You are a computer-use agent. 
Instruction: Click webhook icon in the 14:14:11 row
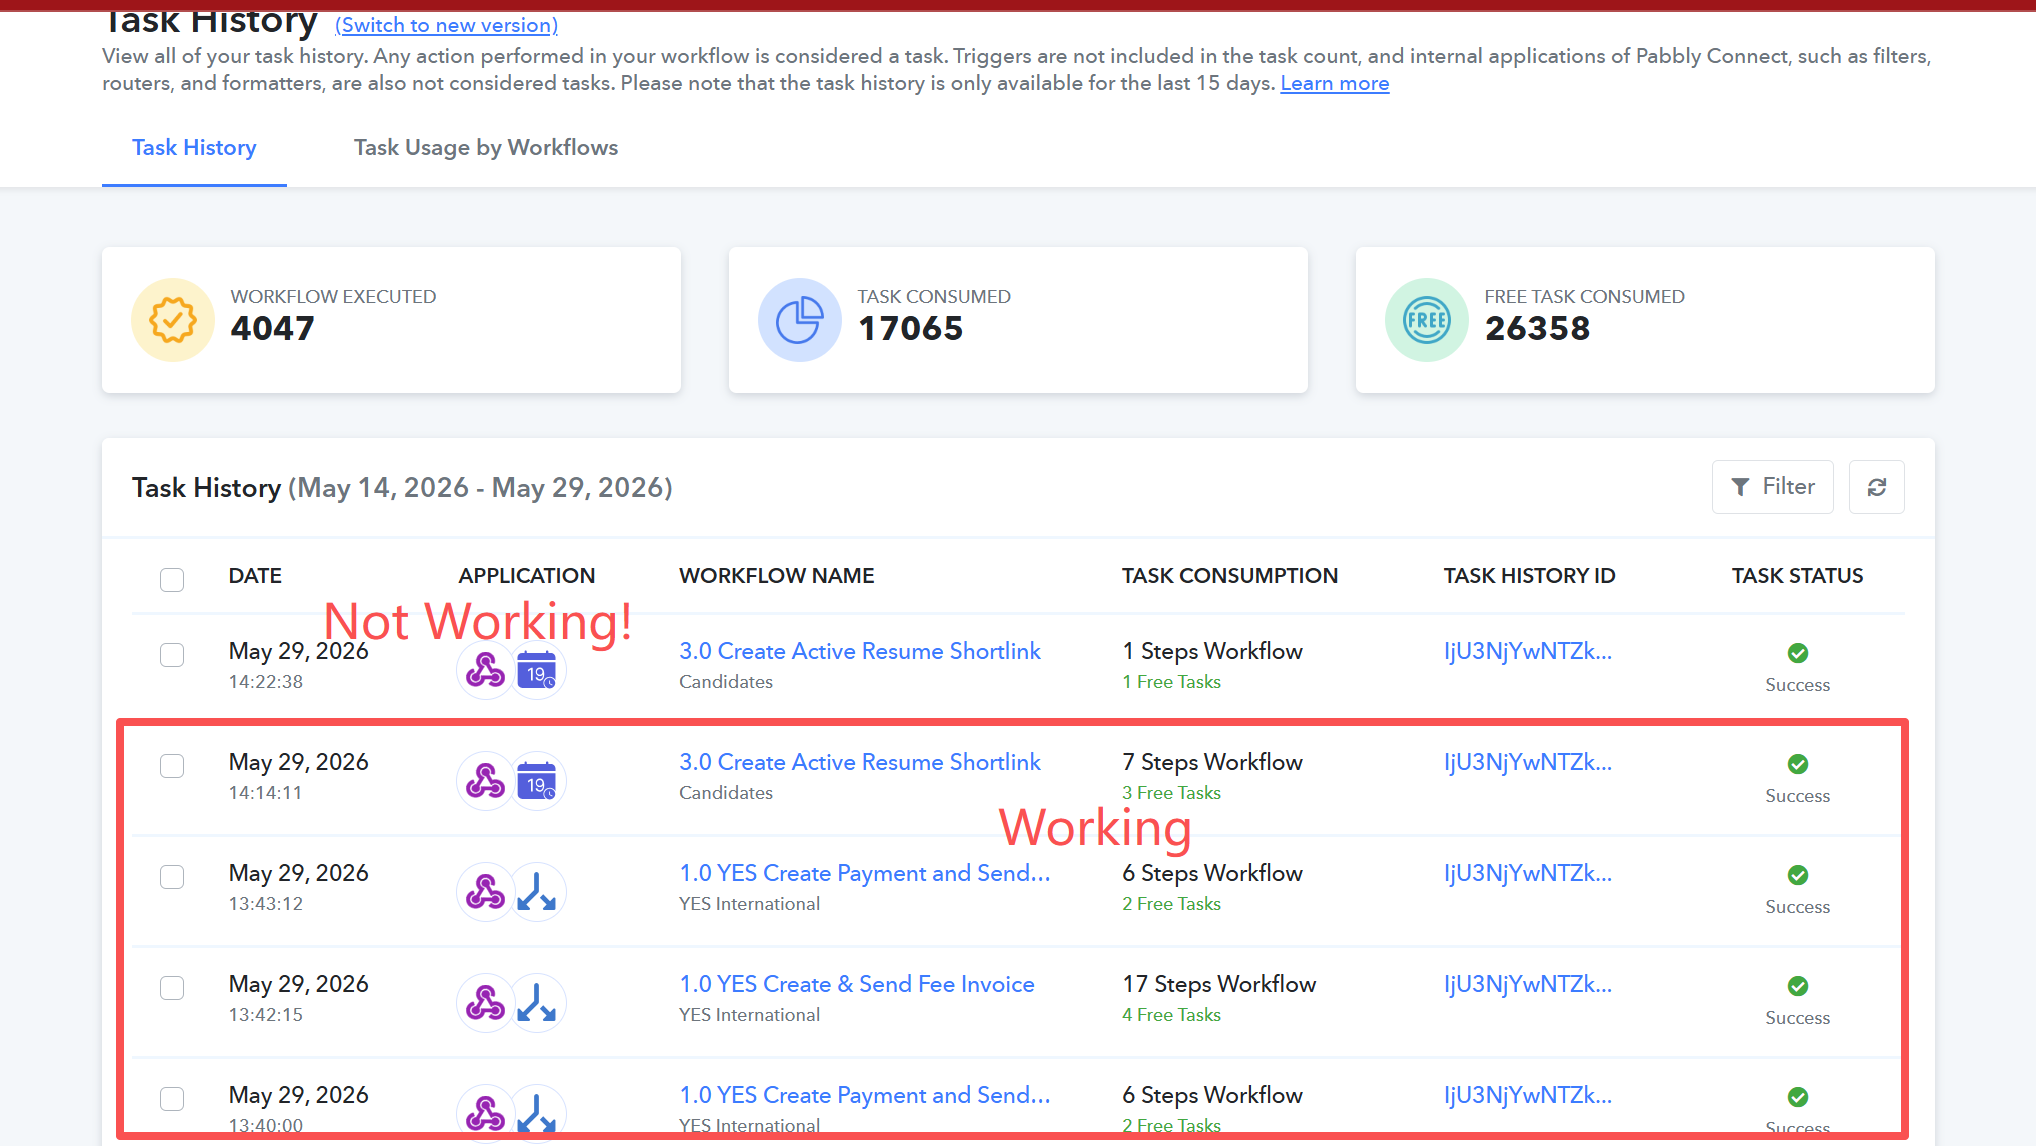click(485, 781)
